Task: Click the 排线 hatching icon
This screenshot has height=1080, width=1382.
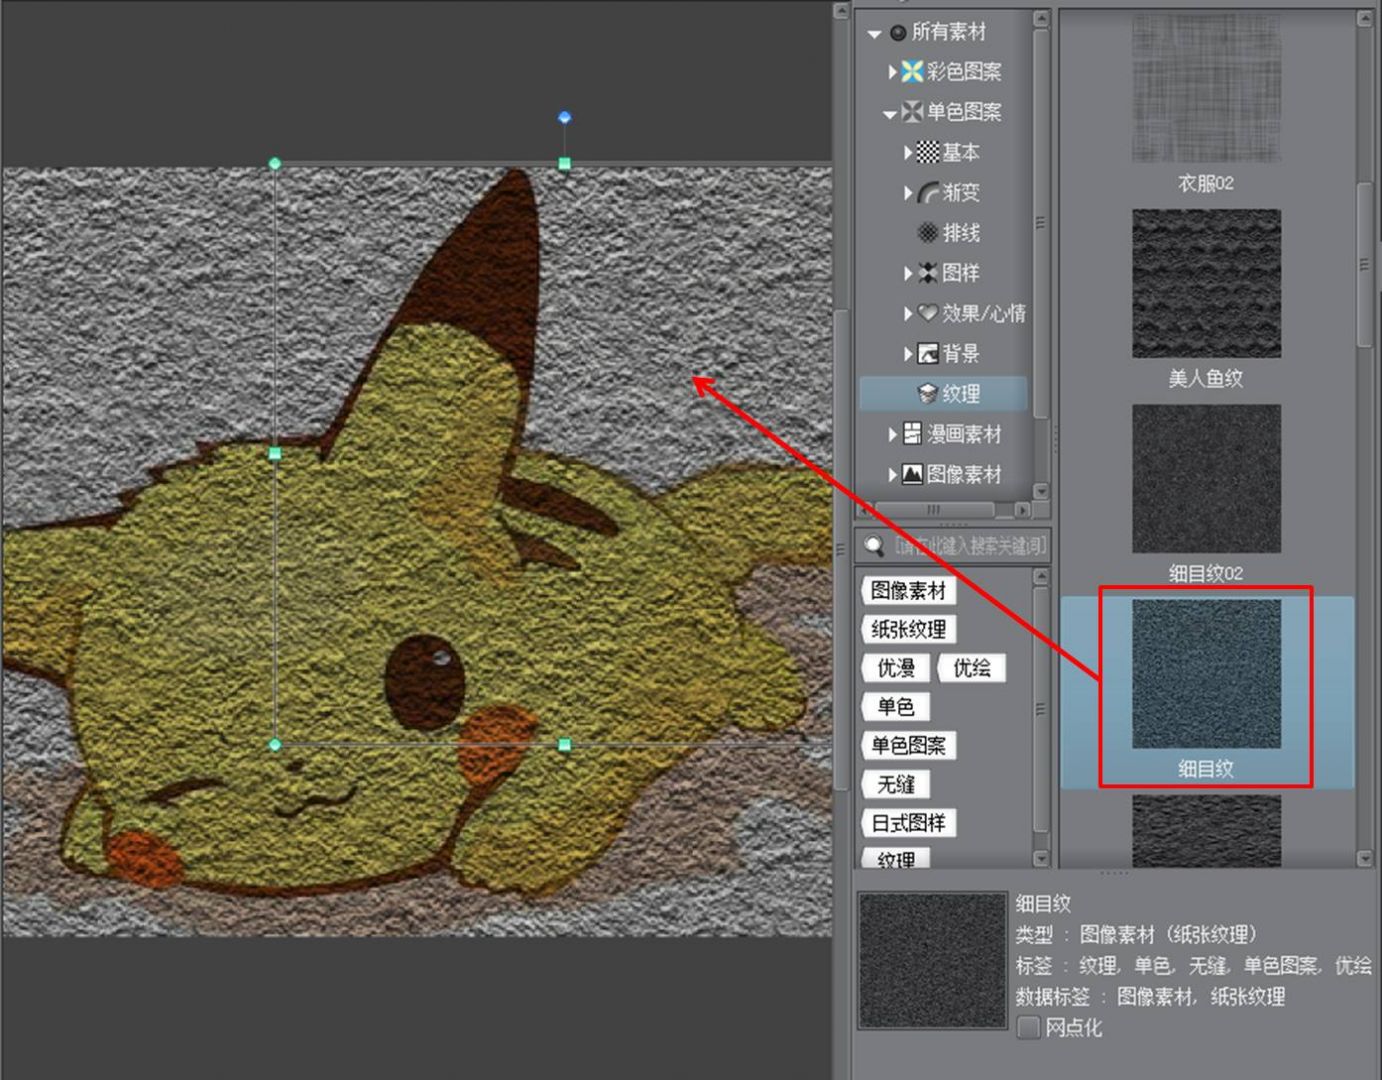Action: point(928,233)
